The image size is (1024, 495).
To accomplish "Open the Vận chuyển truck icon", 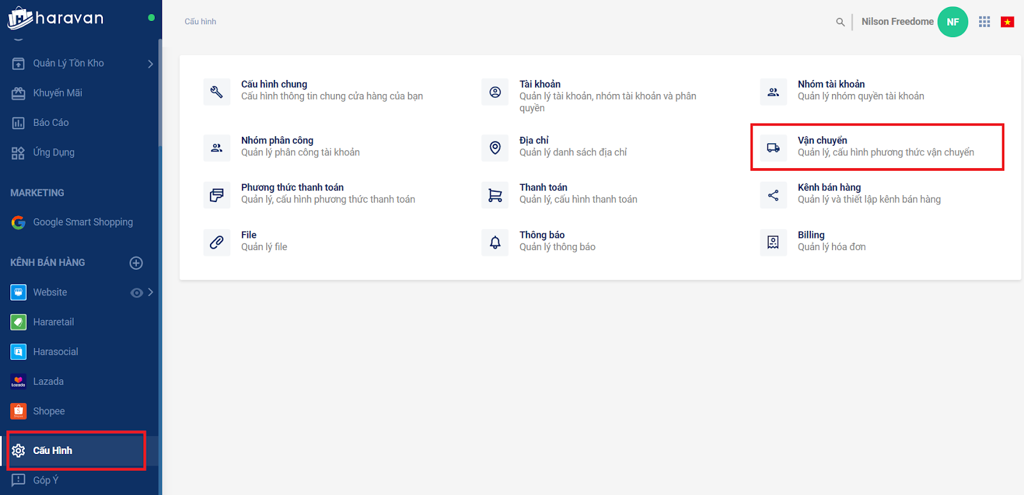I will (x=773, y=148).
